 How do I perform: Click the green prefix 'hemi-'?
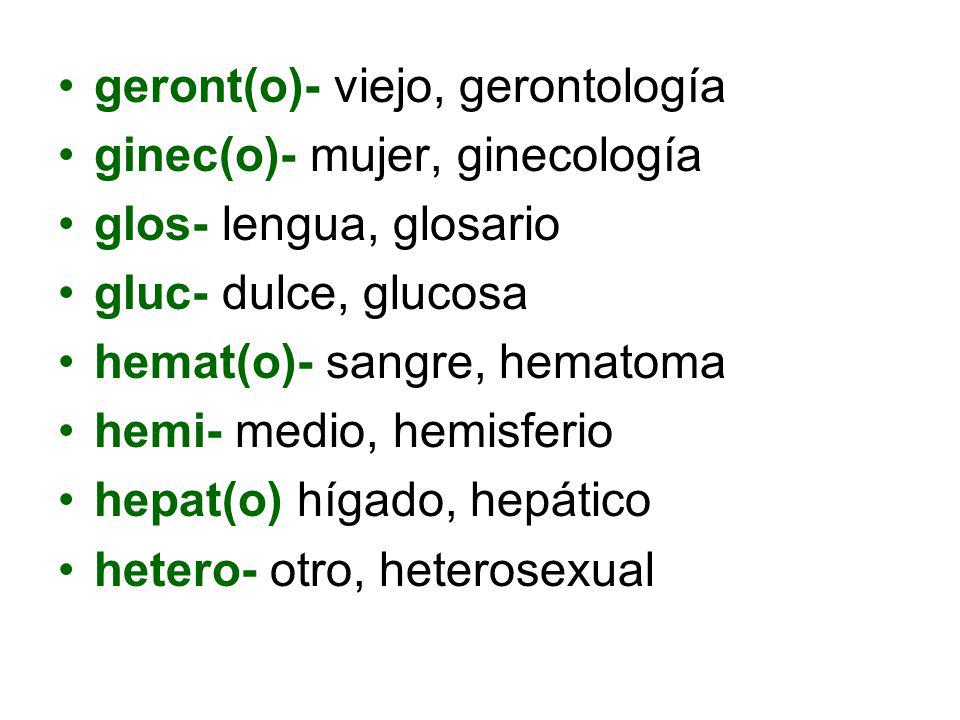point(159,431)
